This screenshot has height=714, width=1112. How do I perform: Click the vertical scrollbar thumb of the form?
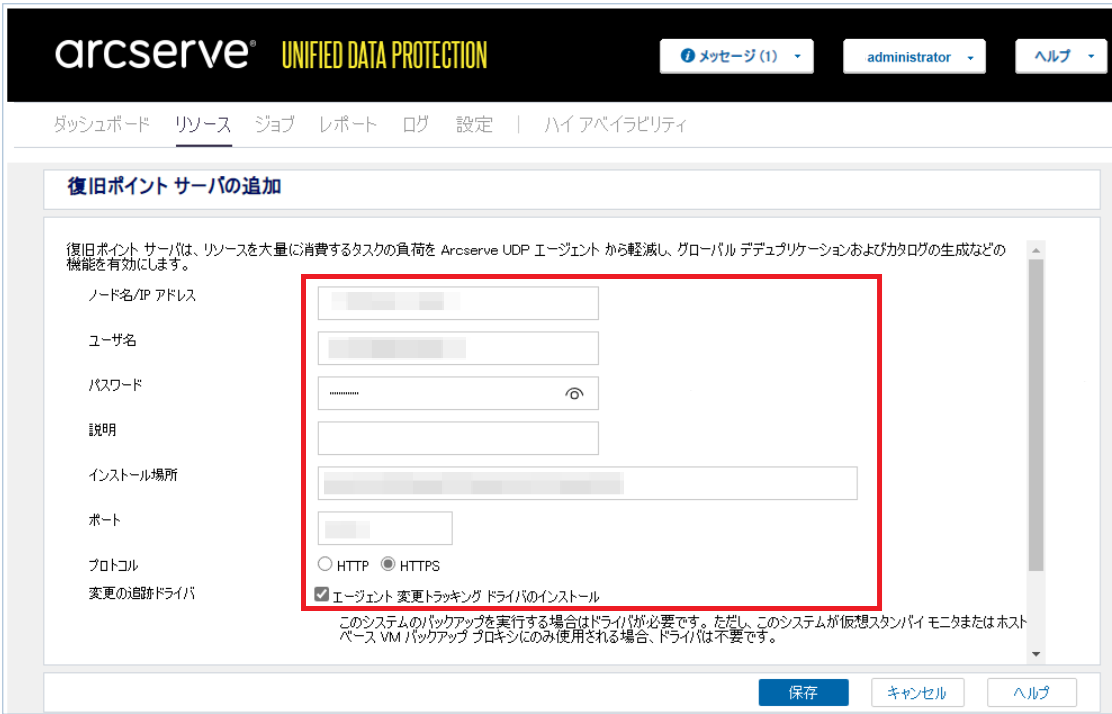[1036, 415]
